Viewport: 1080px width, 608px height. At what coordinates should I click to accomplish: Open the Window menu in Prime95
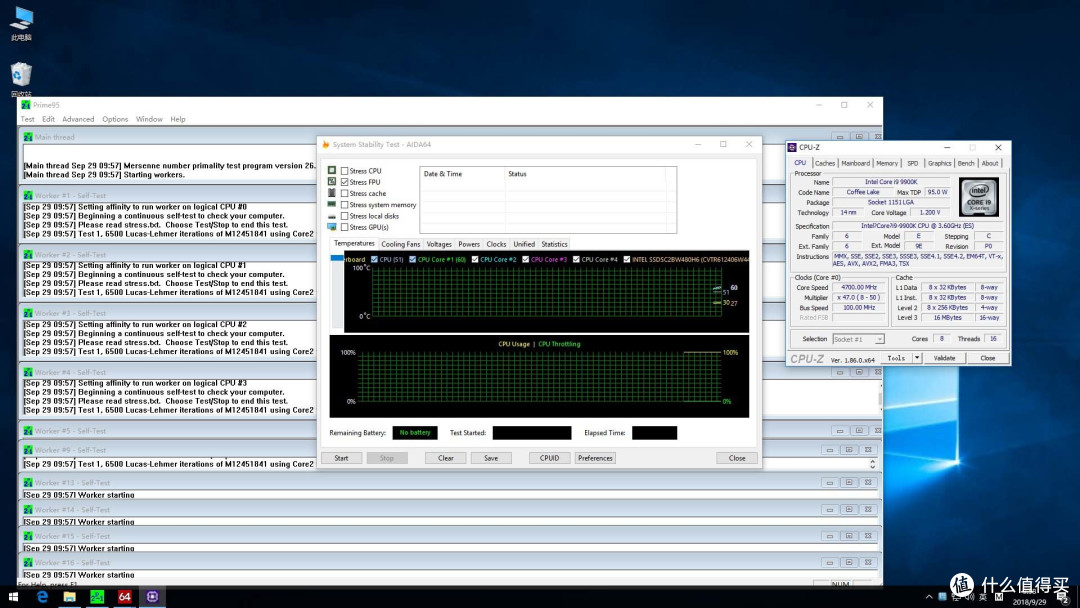tap(149, 119)
